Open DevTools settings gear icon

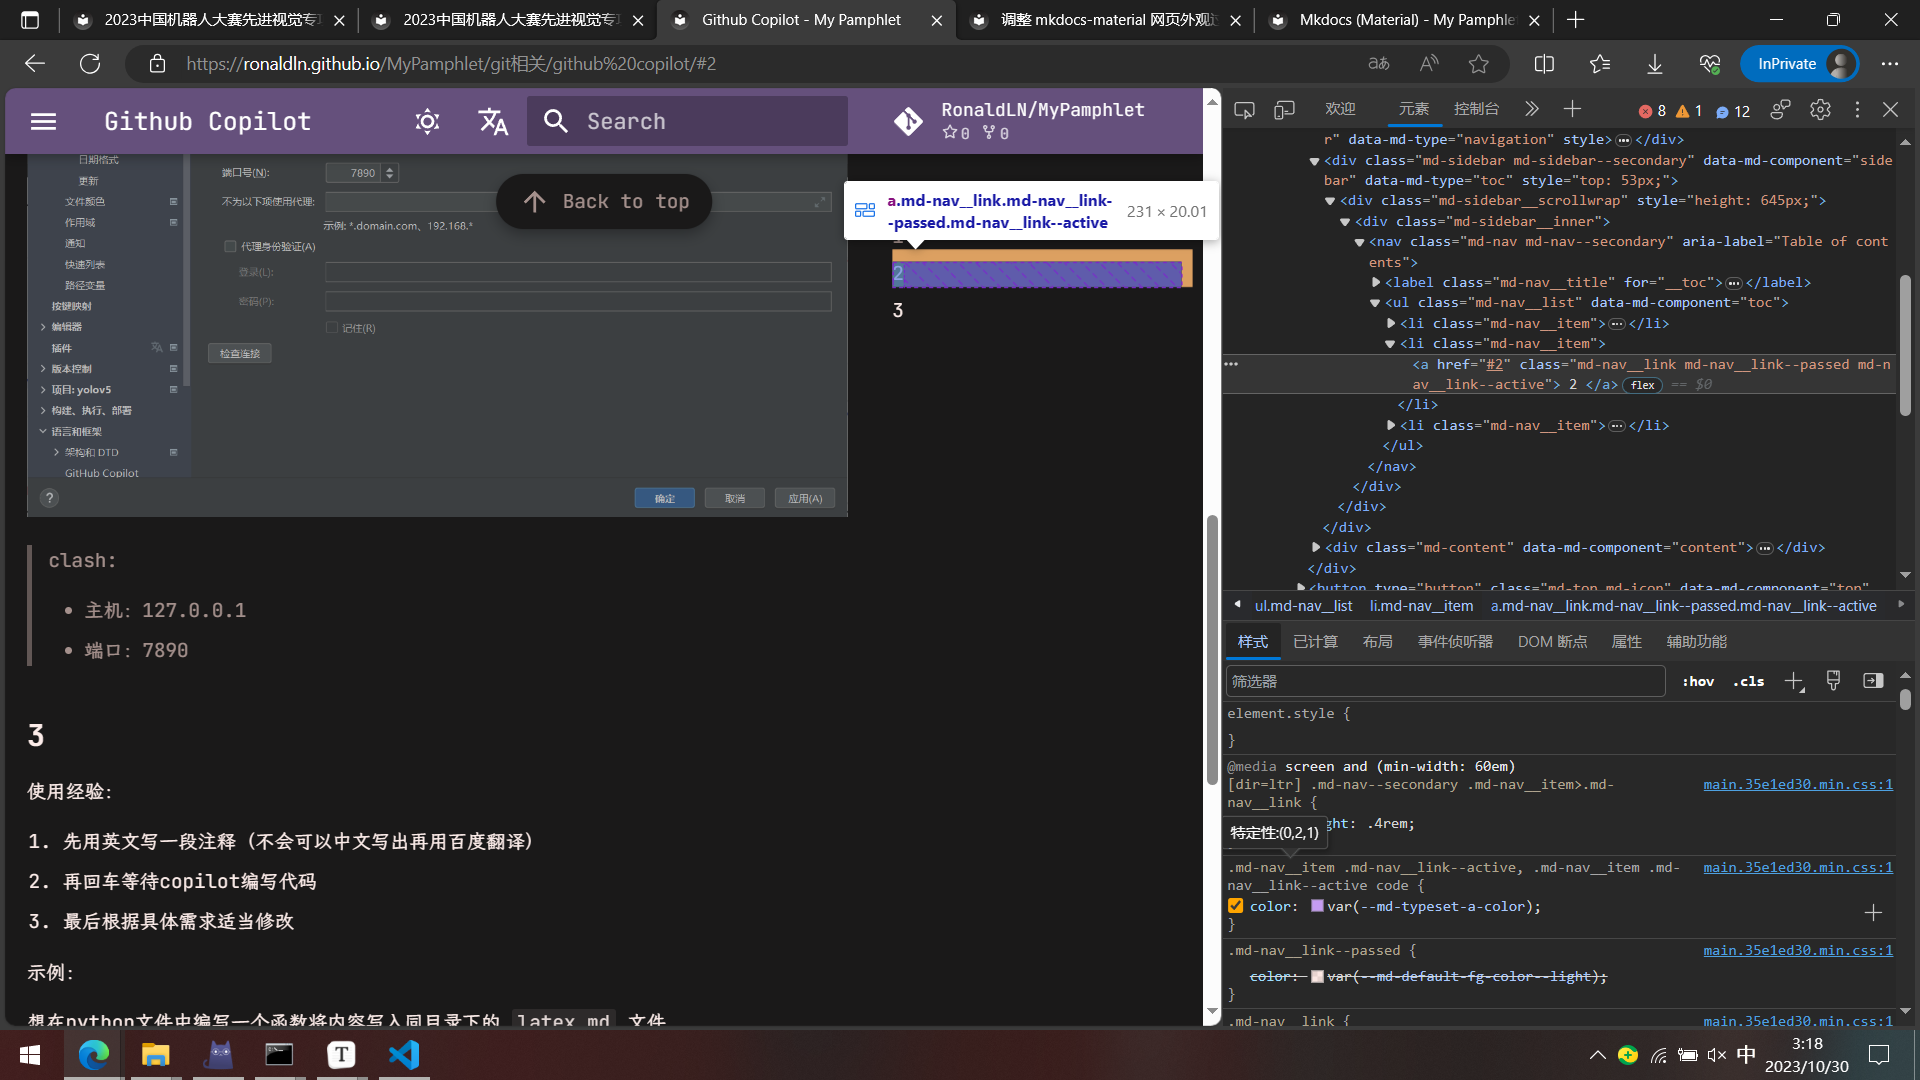(x=1820, y=110)
